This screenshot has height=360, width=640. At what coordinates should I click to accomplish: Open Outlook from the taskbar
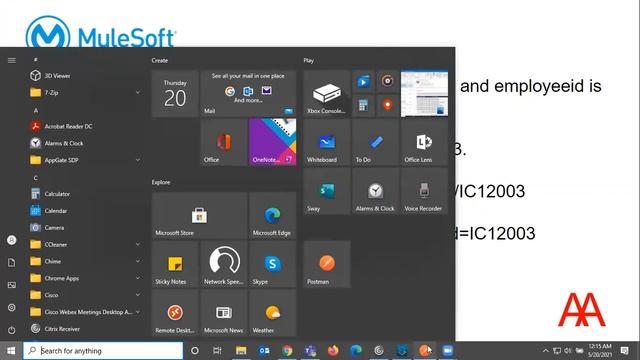264,351
